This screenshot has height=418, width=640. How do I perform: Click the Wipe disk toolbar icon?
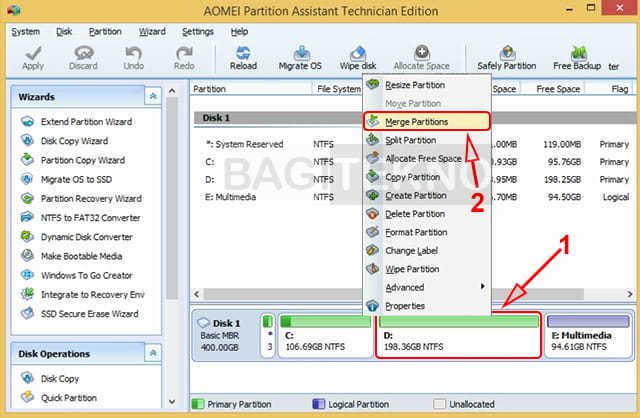[358, 58]
